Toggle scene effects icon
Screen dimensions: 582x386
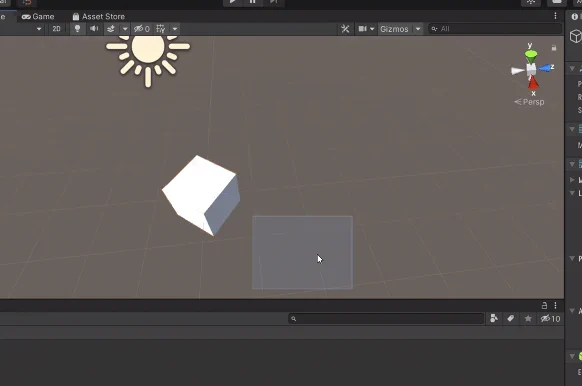111,29
